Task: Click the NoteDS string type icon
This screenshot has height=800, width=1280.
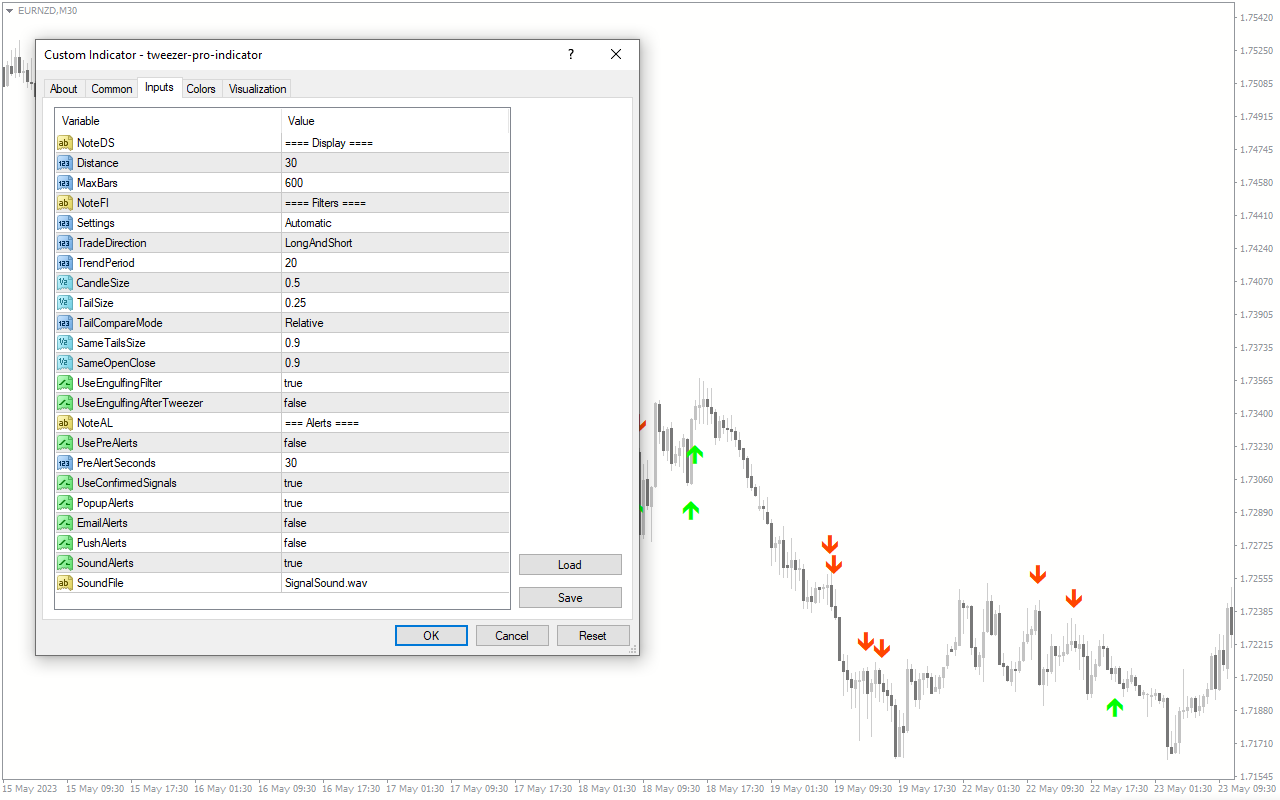Action: pos(65,143)
